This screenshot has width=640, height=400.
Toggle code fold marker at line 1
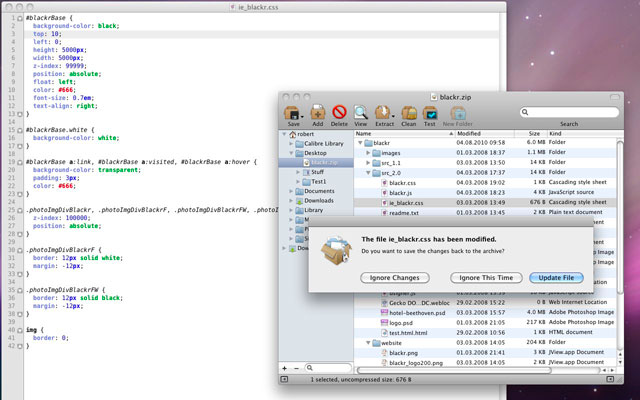point(21,16)
